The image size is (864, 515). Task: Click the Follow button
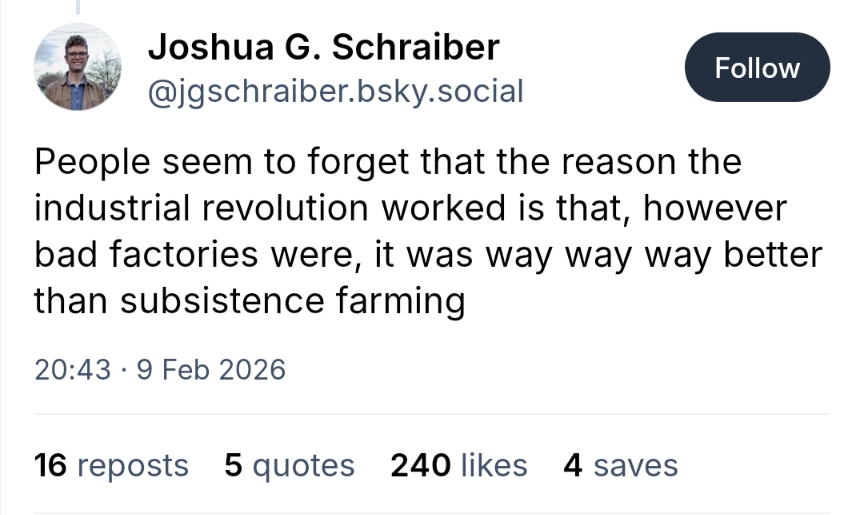757,68
